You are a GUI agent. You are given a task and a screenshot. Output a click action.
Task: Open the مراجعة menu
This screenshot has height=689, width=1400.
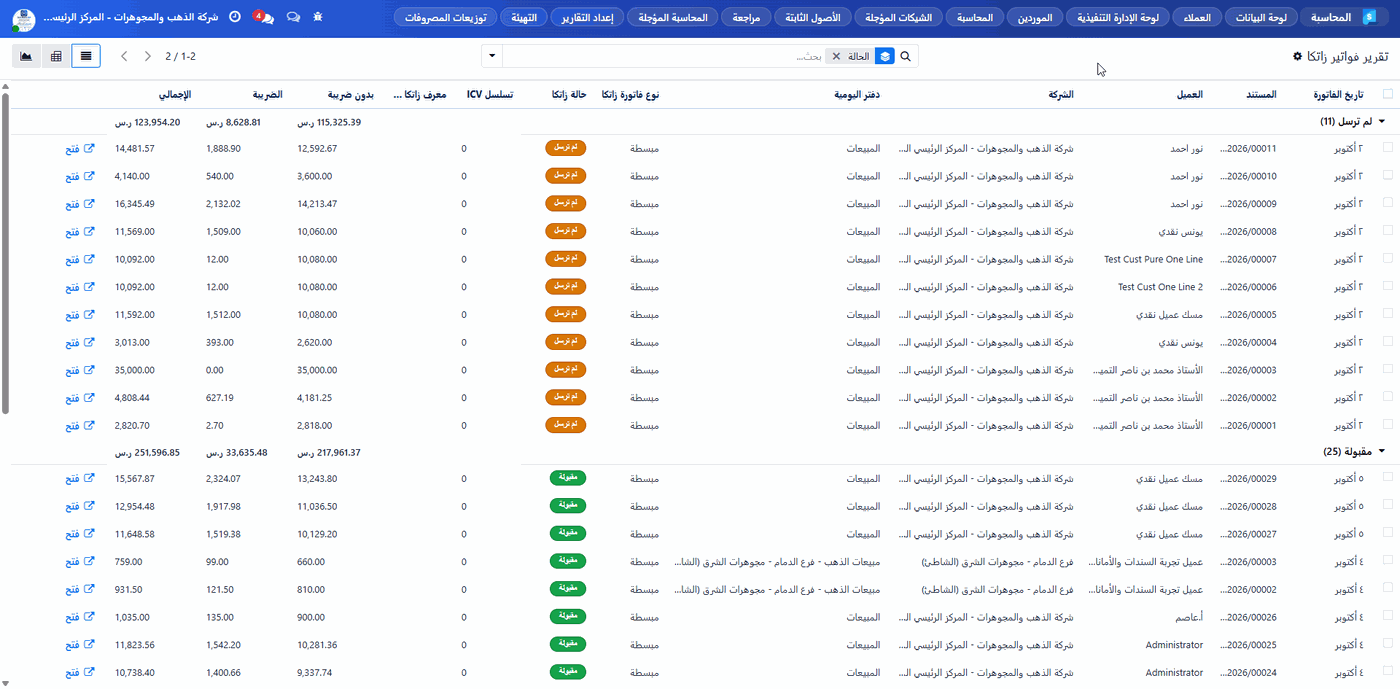pos(745,18)
